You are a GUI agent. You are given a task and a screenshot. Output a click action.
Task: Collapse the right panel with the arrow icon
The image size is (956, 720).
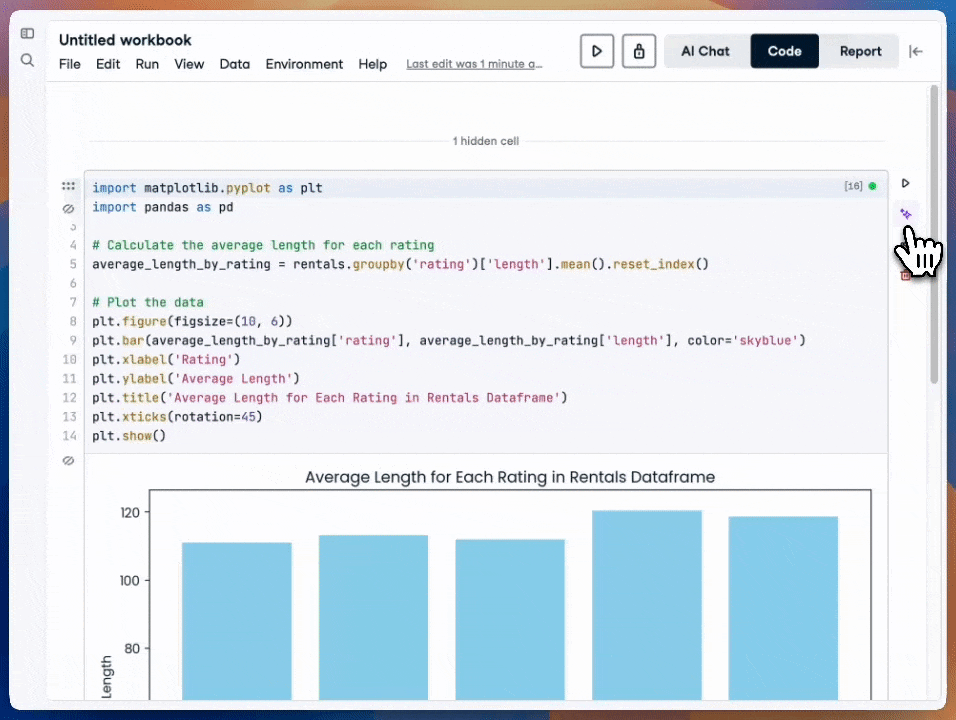coord(916,52)
